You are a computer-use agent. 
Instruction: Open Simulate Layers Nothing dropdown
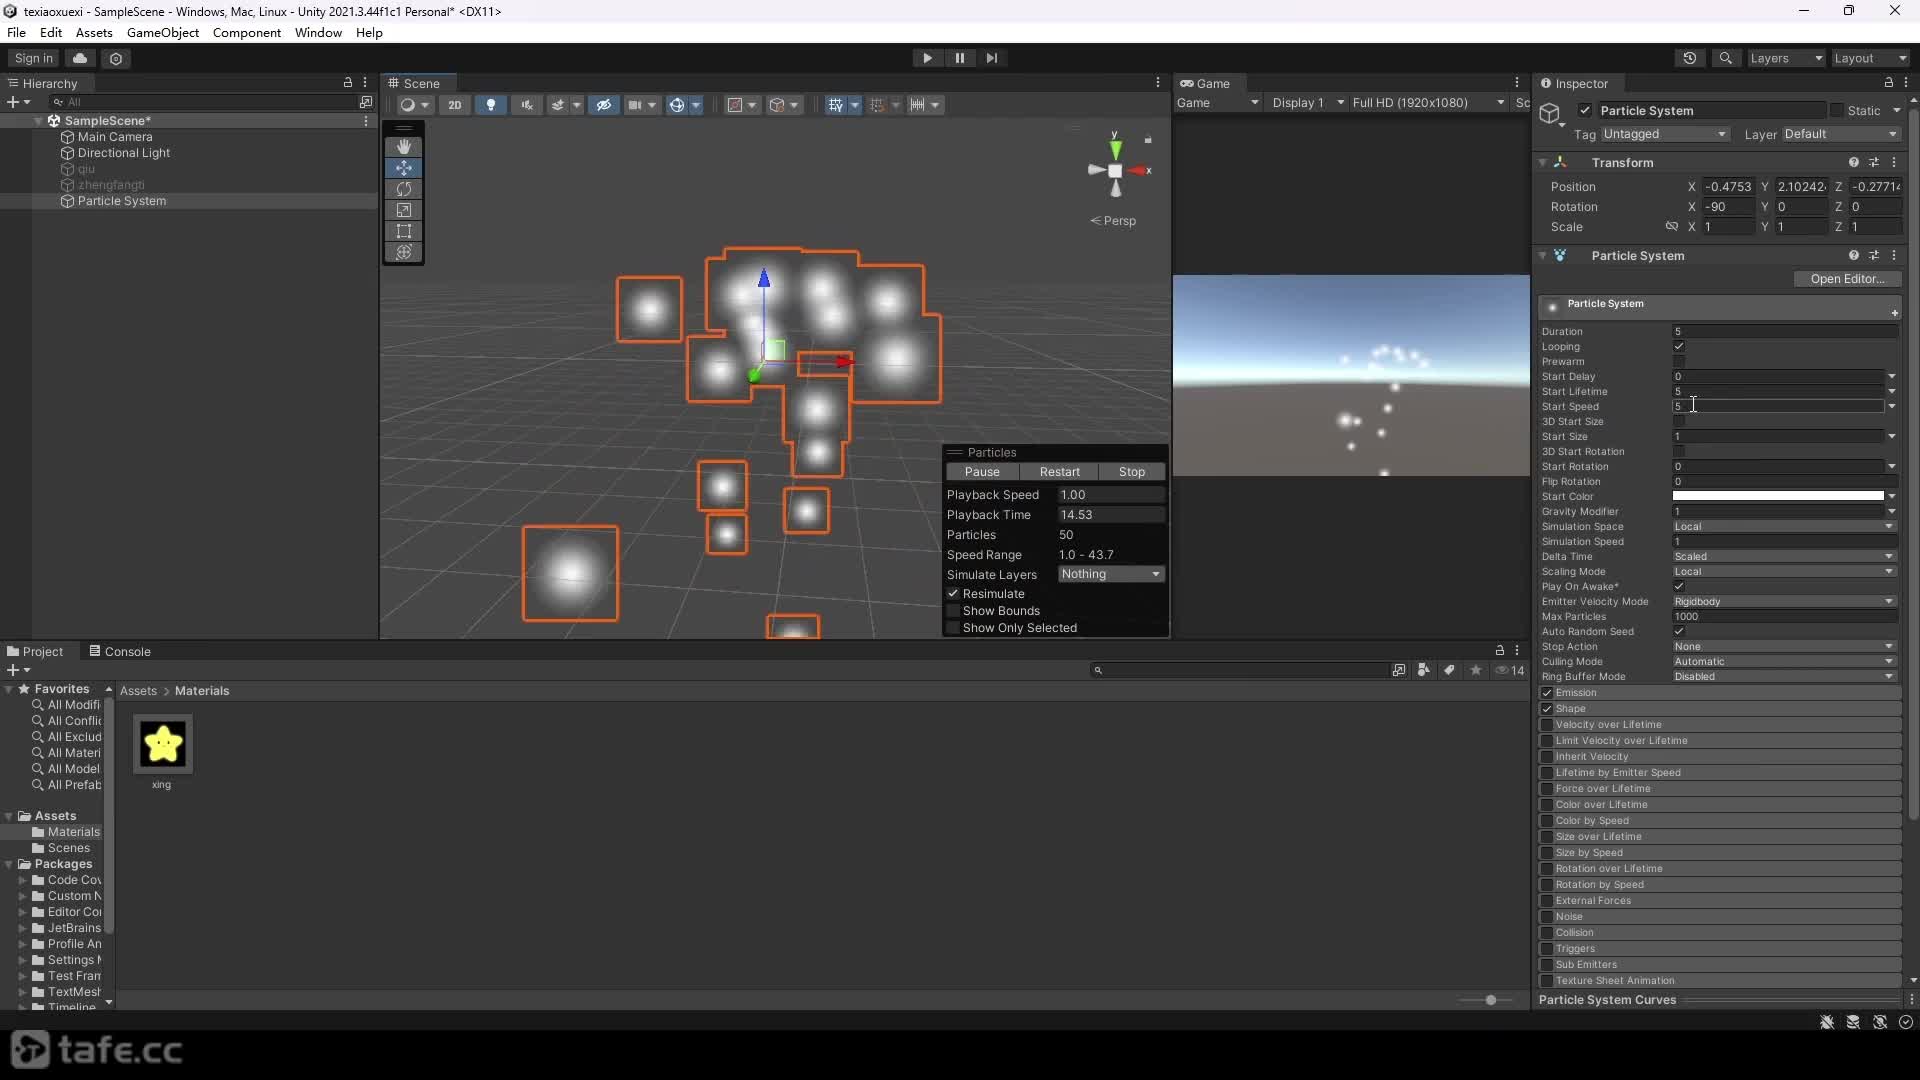(x=1111, y=574)
